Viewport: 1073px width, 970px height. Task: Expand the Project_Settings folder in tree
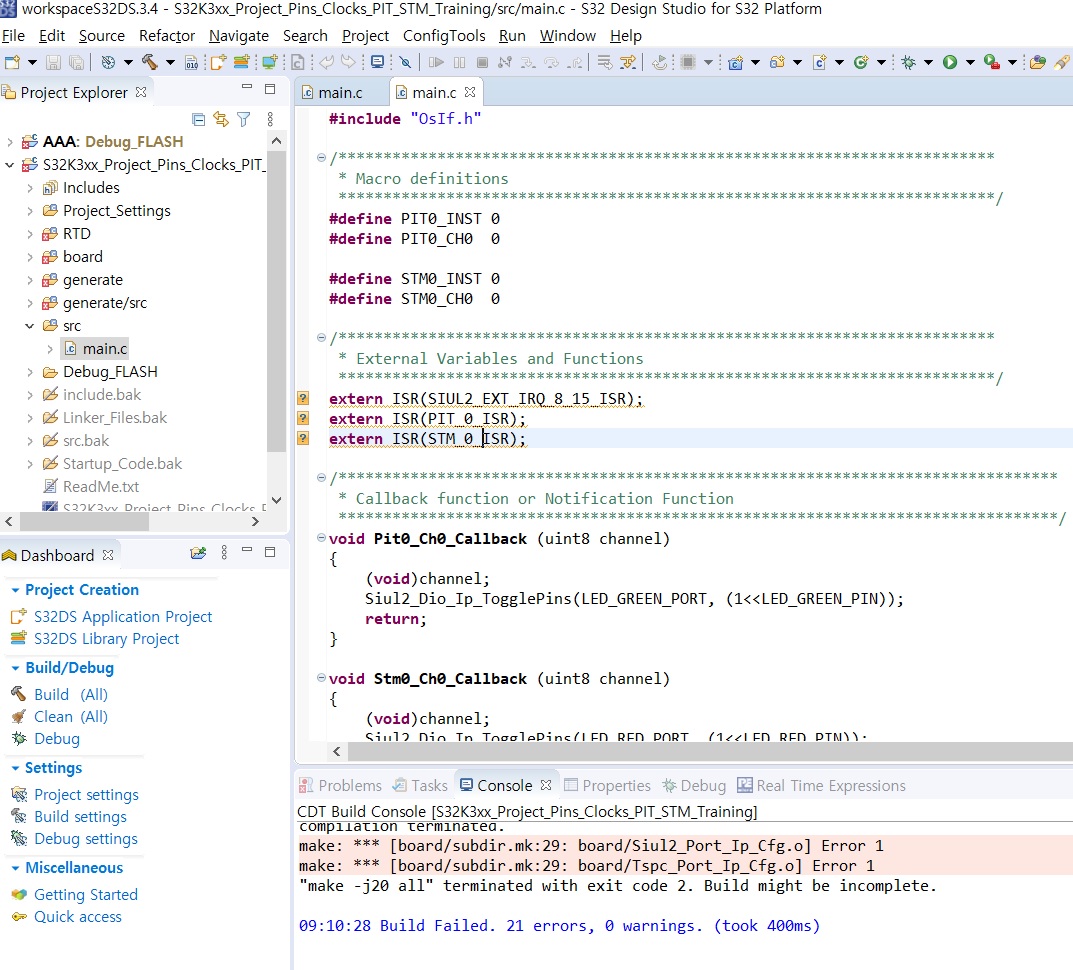coord(30,211)
